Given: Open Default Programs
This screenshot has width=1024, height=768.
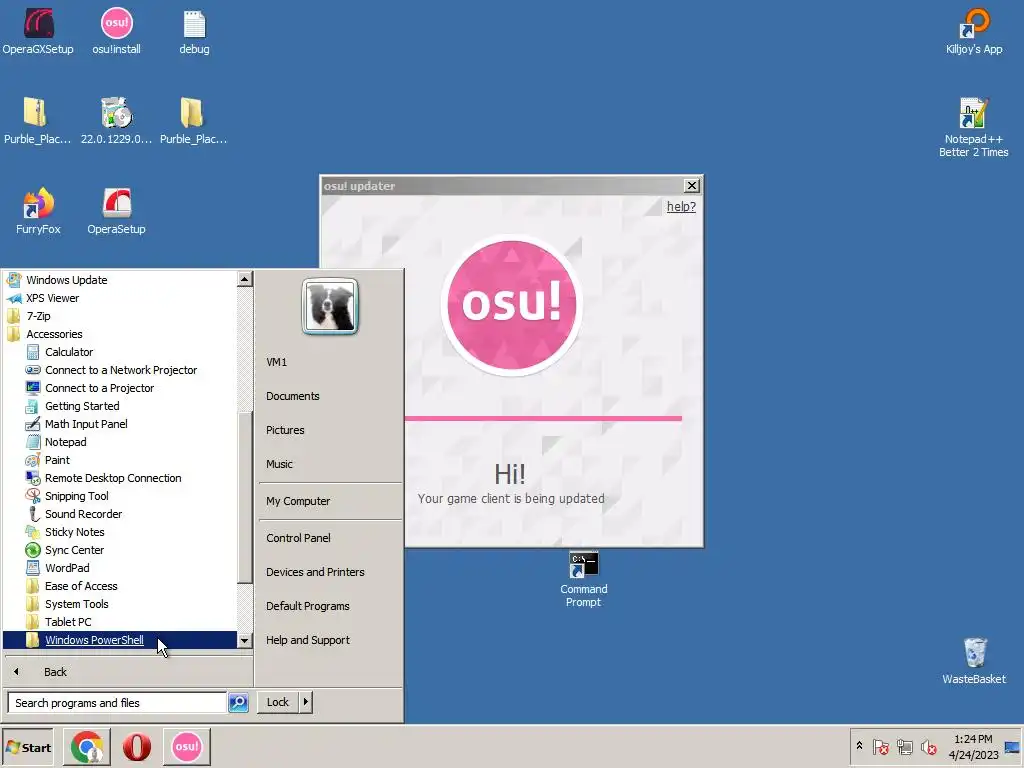Looking at the screenshot, I should (330, 606).
